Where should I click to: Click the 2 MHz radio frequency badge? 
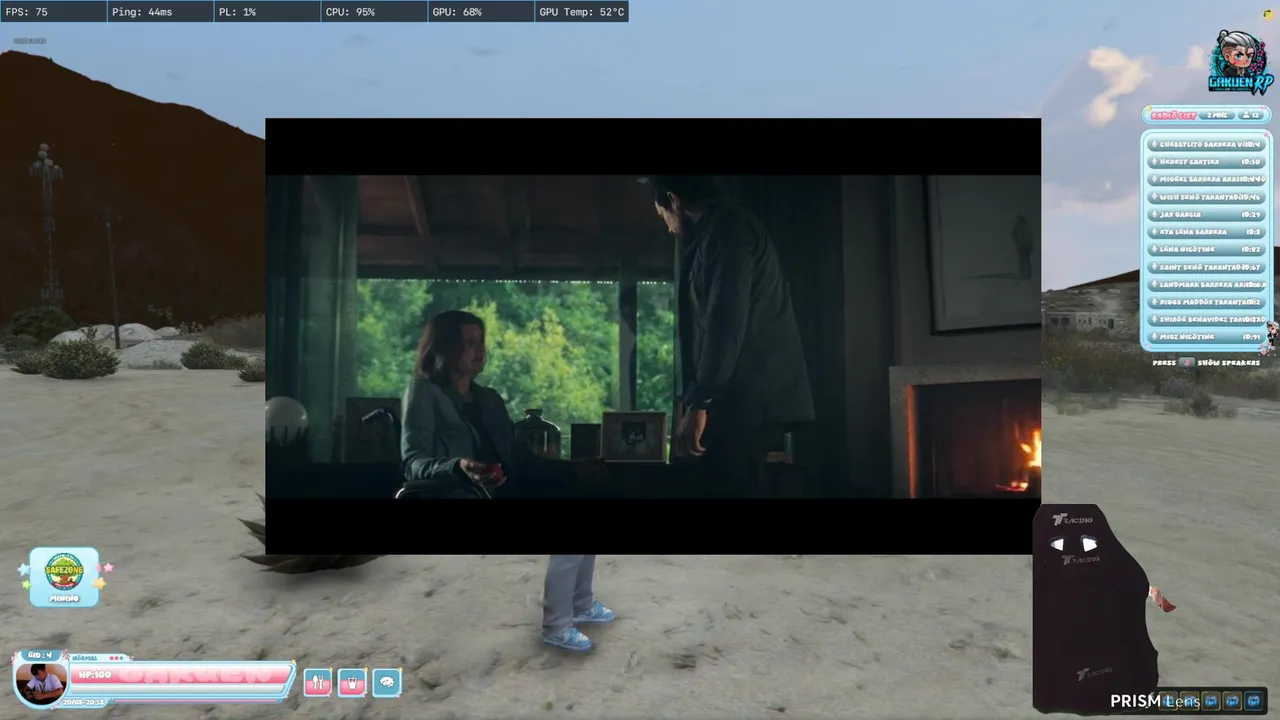pyautogui.click(x=1217, y=115)
